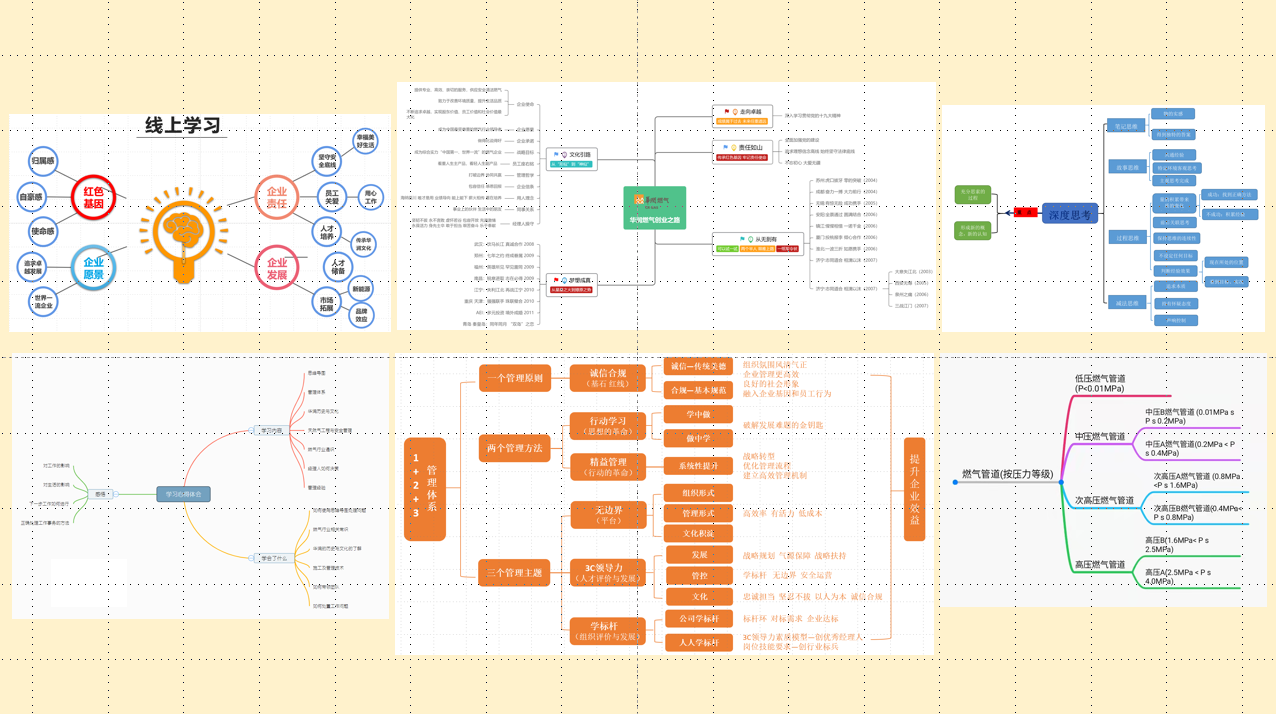Image resolution: width=1276 pixels, height=714 pixels.
Task: Select the 学习心得体会 central node
Action: [183, 493]
